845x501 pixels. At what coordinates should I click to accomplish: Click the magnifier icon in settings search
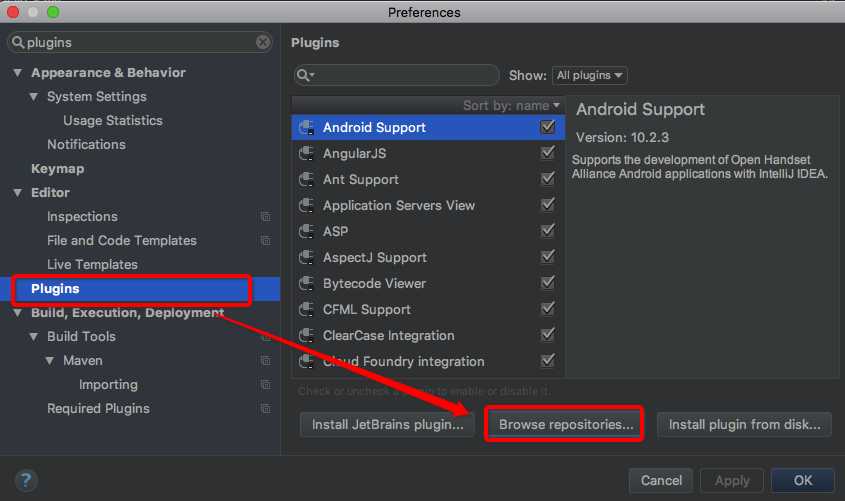[18, 42]
